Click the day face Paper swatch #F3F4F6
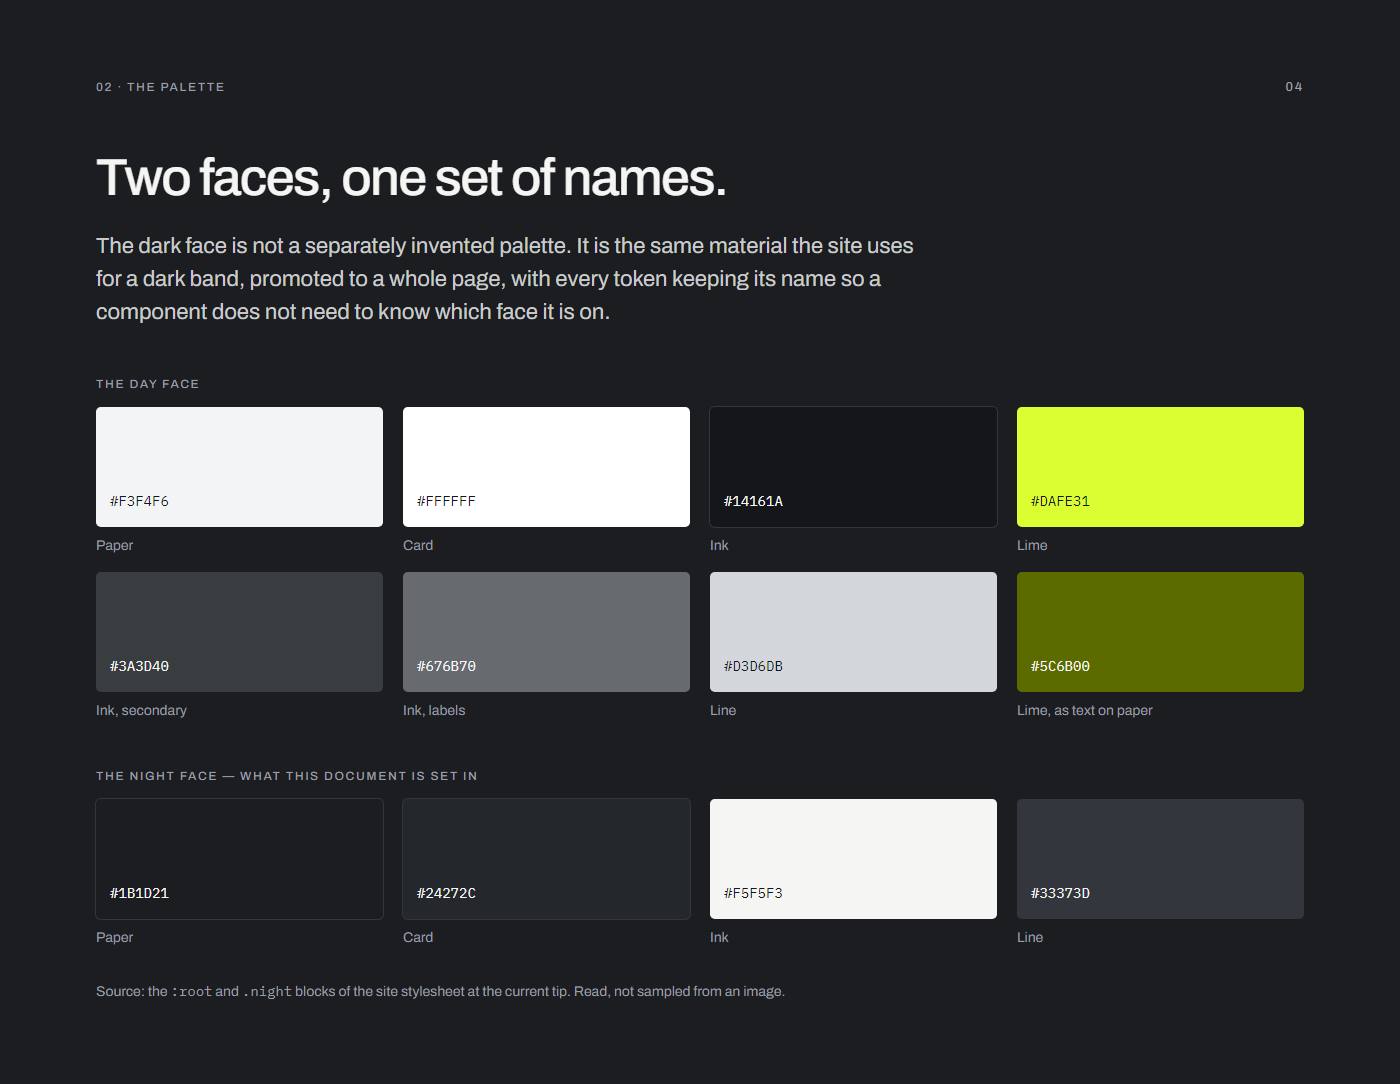The image size is (1400, 1084). 239,467
